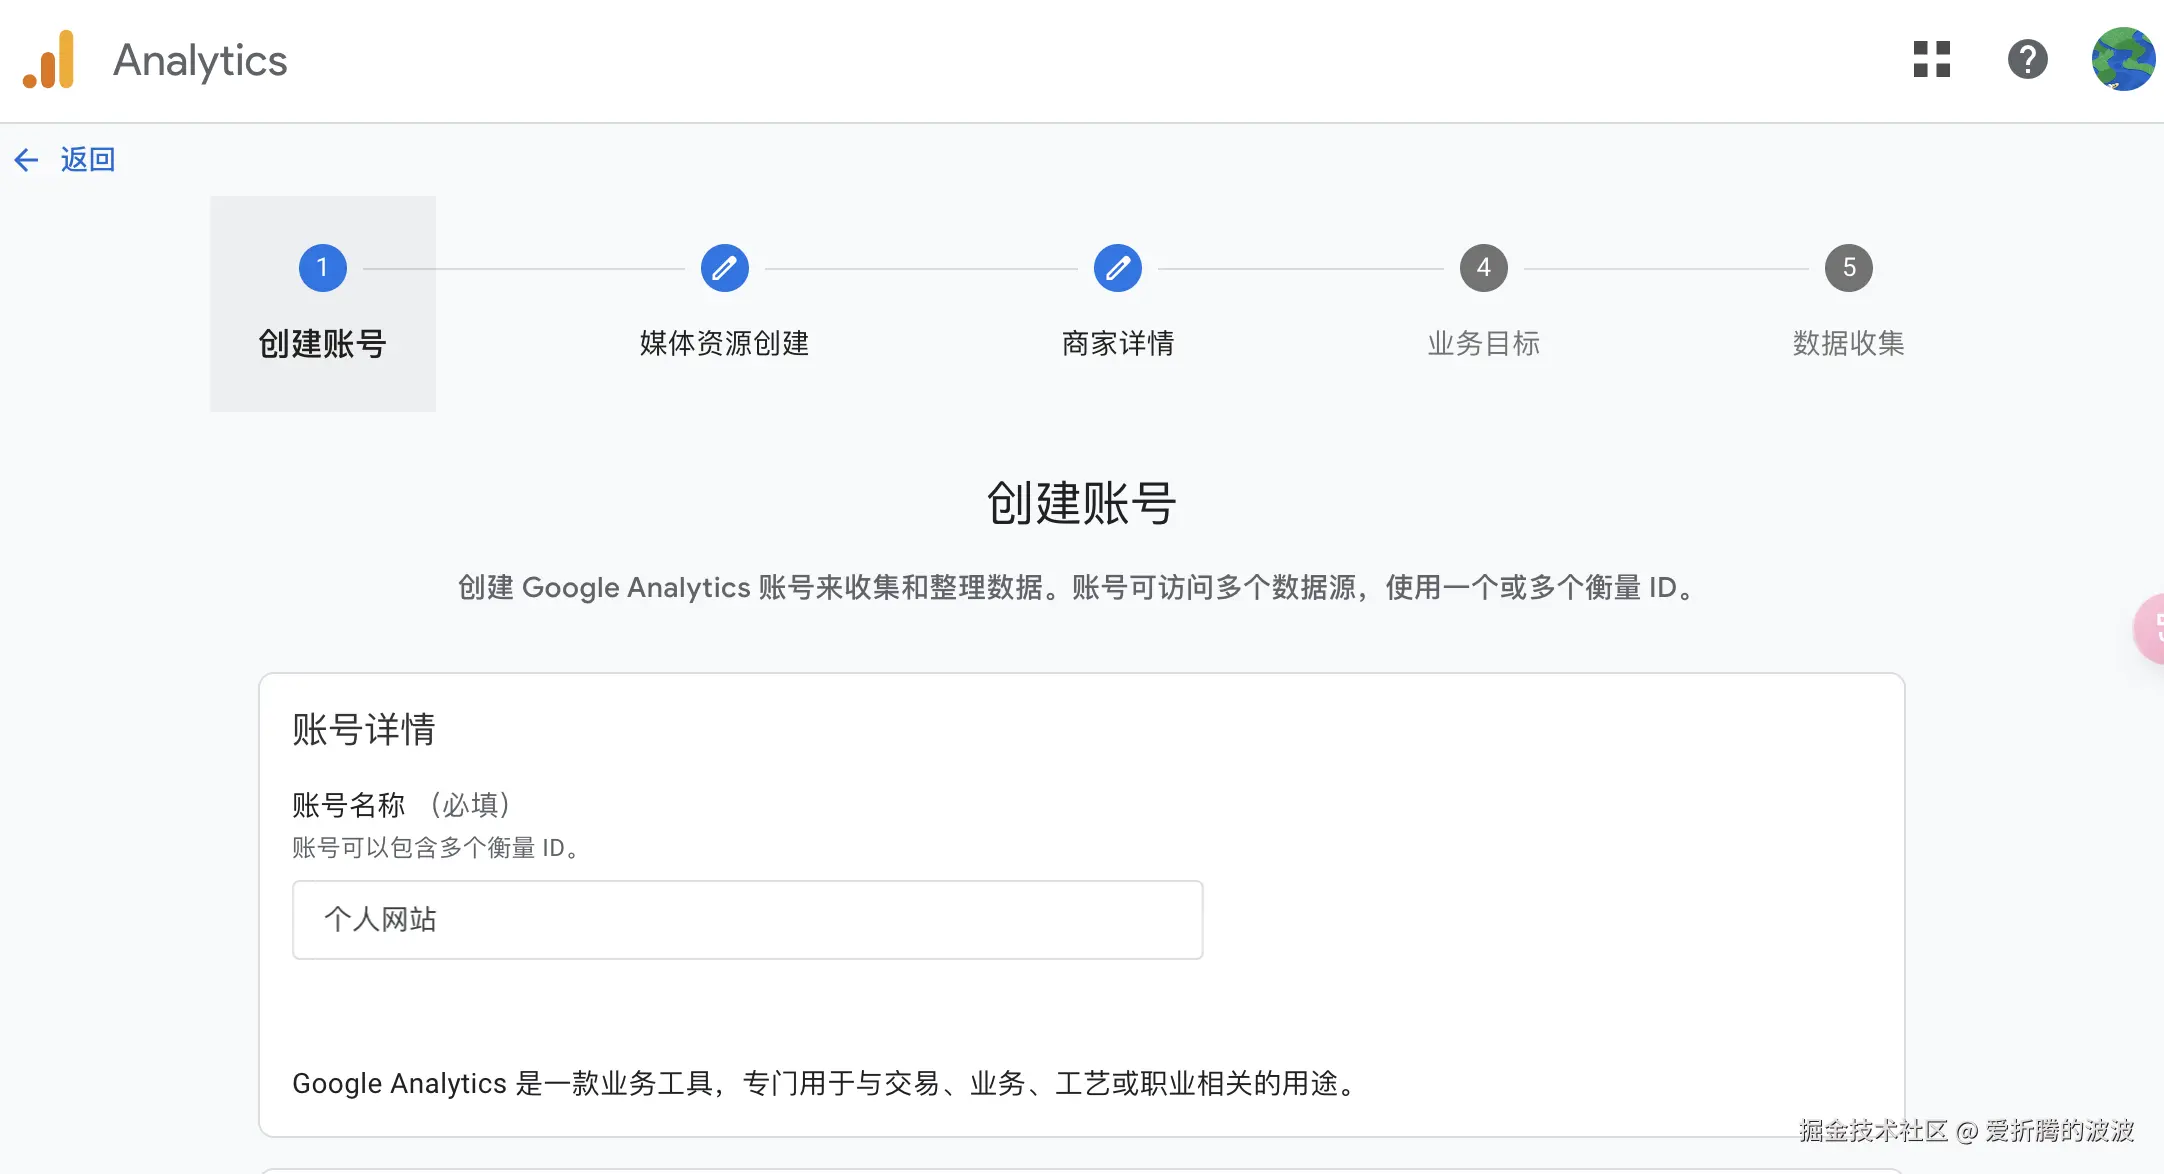Click the Analytics title text
The image size is (2164, 1174).
[200, 61]
